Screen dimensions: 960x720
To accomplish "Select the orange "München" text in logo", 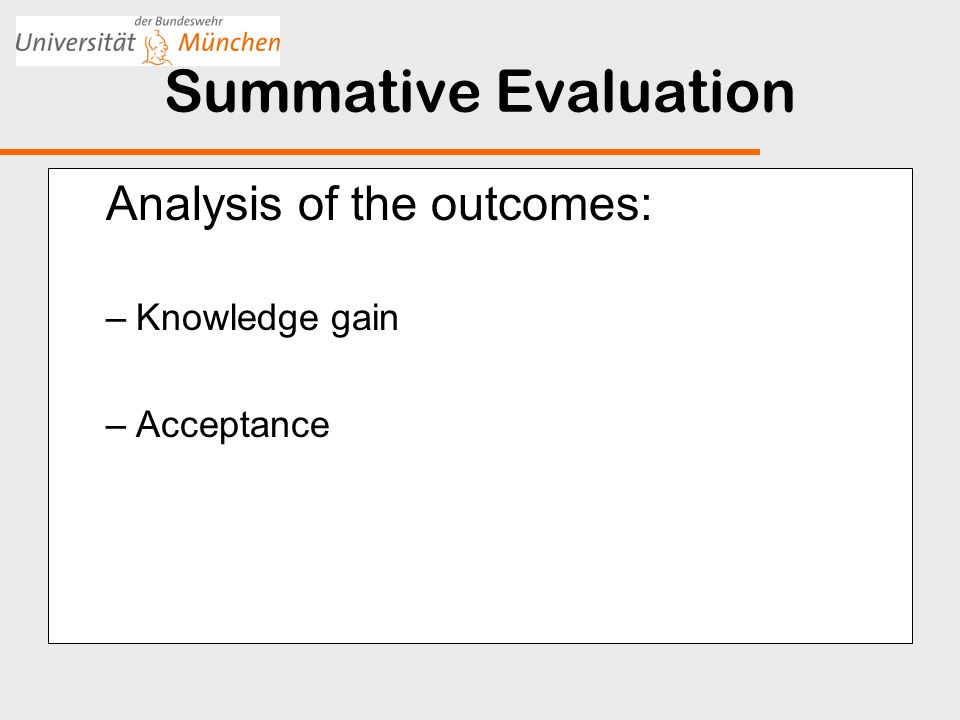I will pos(229,42).
